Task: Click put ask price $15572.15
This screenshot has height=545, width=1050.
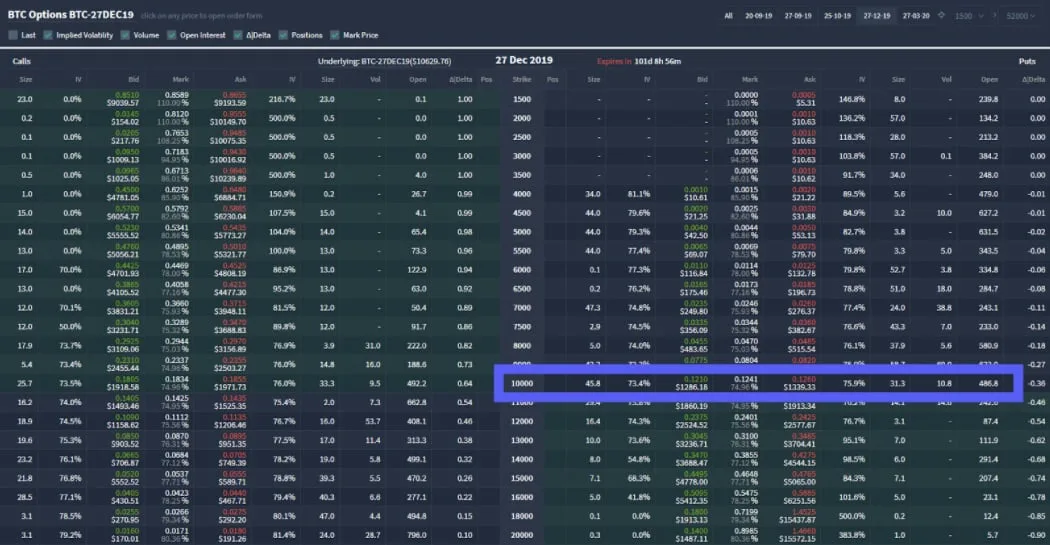Action: [798, 539]
